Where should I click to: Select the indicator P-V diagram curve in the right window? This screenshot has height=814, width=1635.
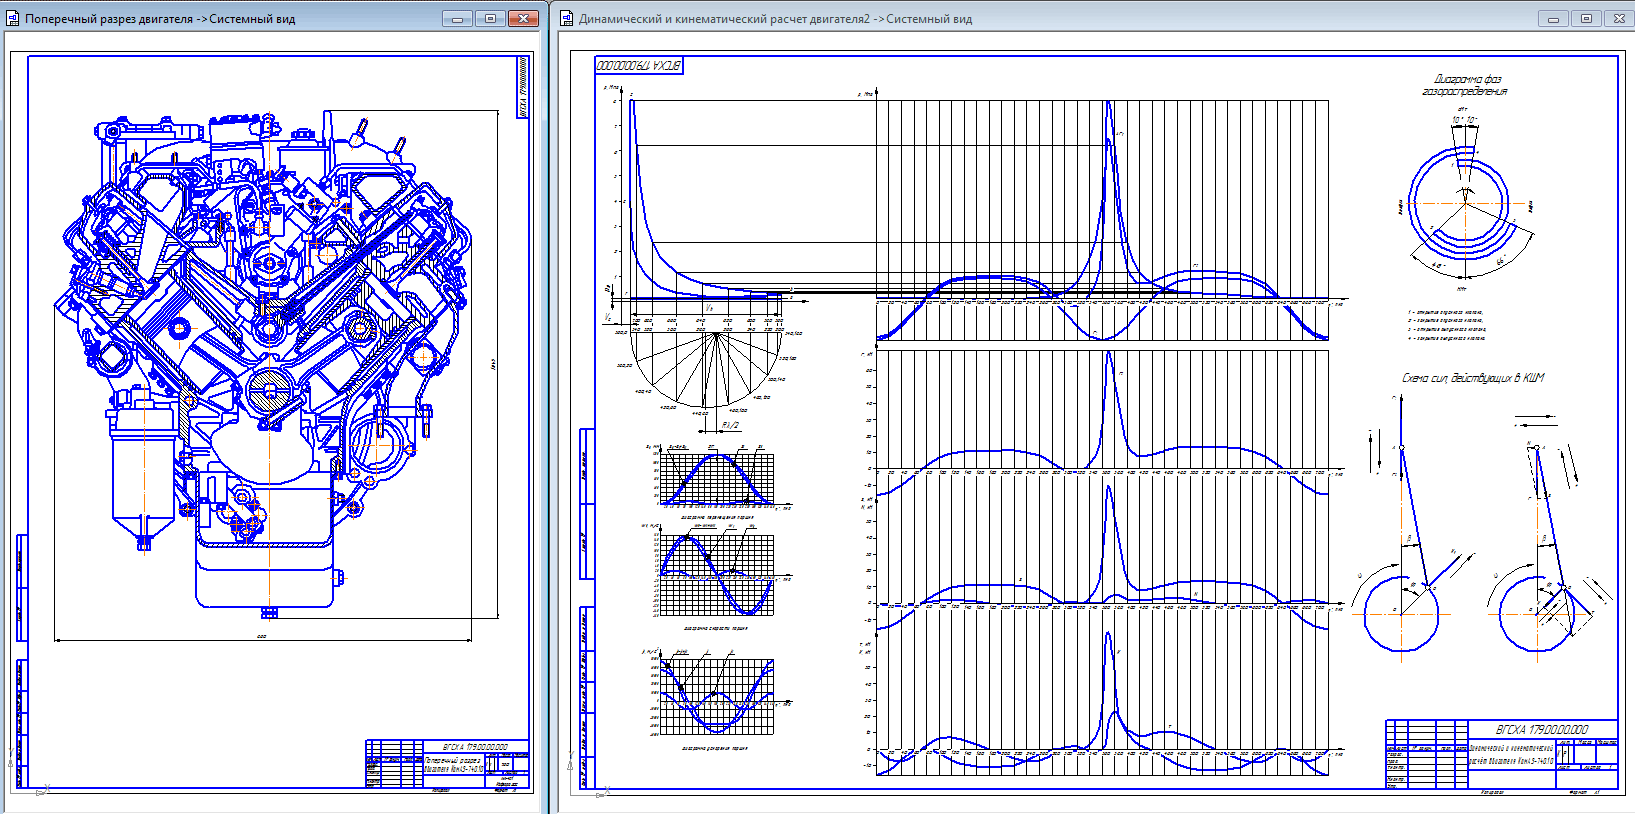pos(705,198)
